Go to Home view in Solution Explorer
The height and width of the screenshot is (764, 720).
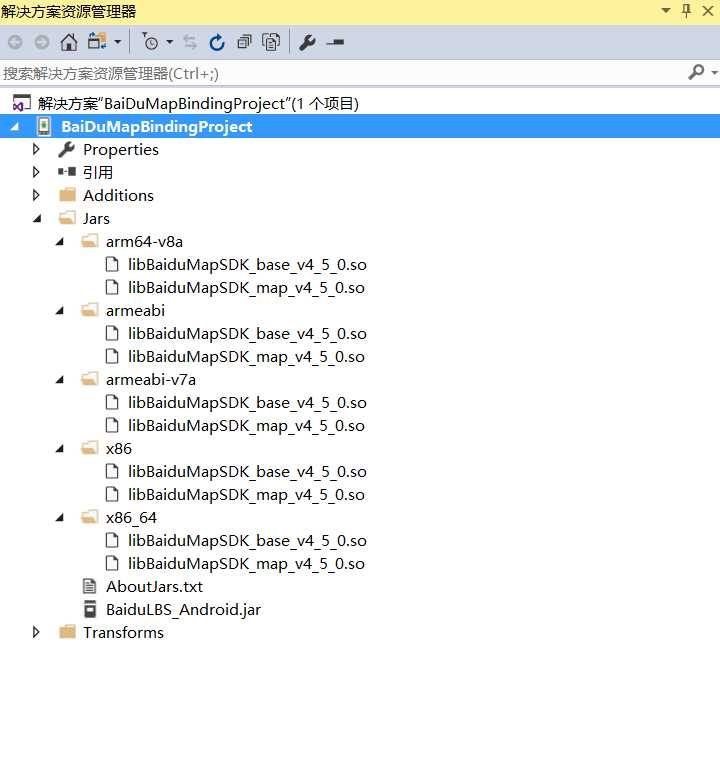coord(69,42)
